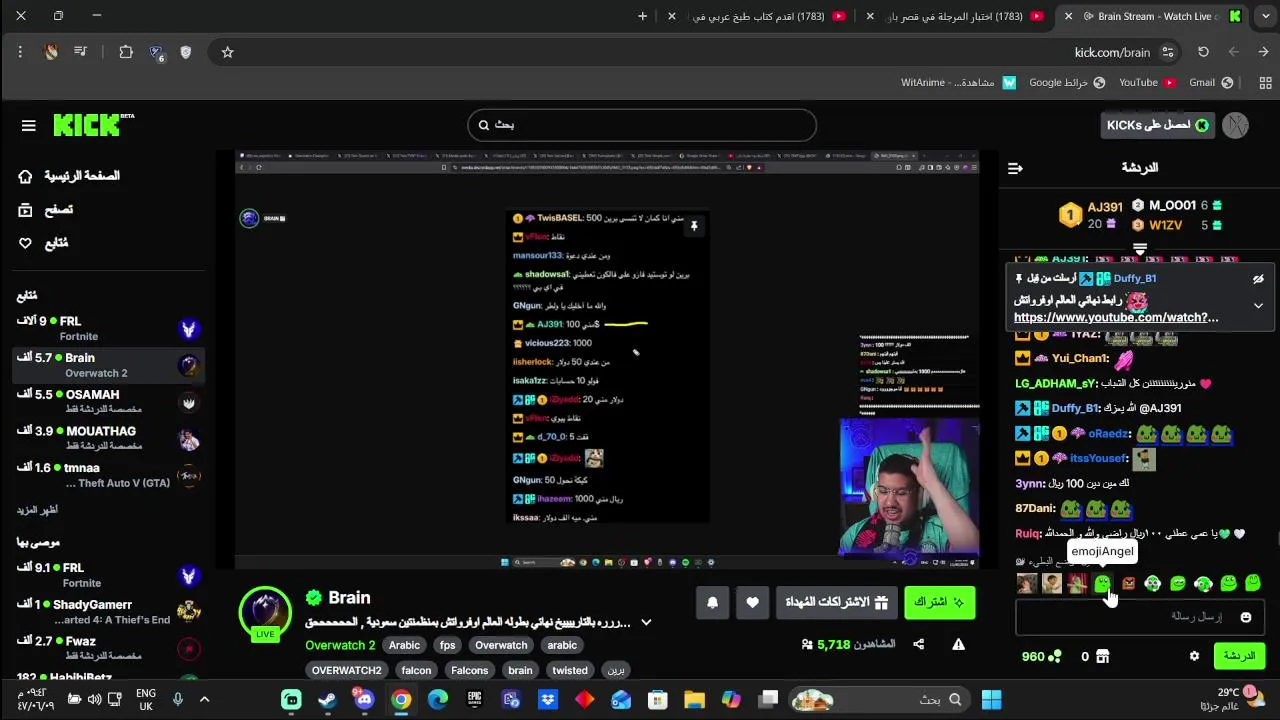Expand the stream title chevron
Screen dimensions: 1280x720
click(646, 623)
